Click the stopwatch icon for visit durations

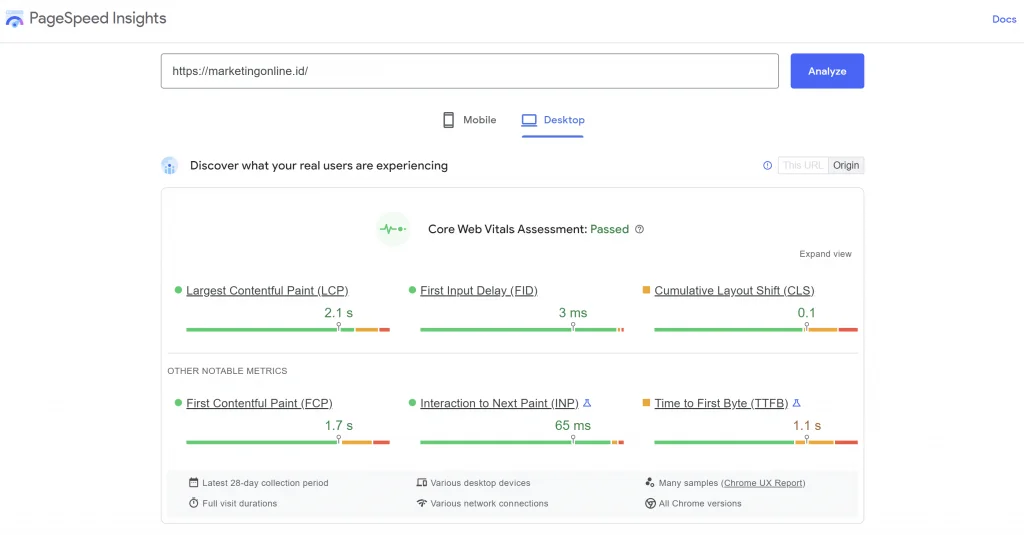coord(193,503)
